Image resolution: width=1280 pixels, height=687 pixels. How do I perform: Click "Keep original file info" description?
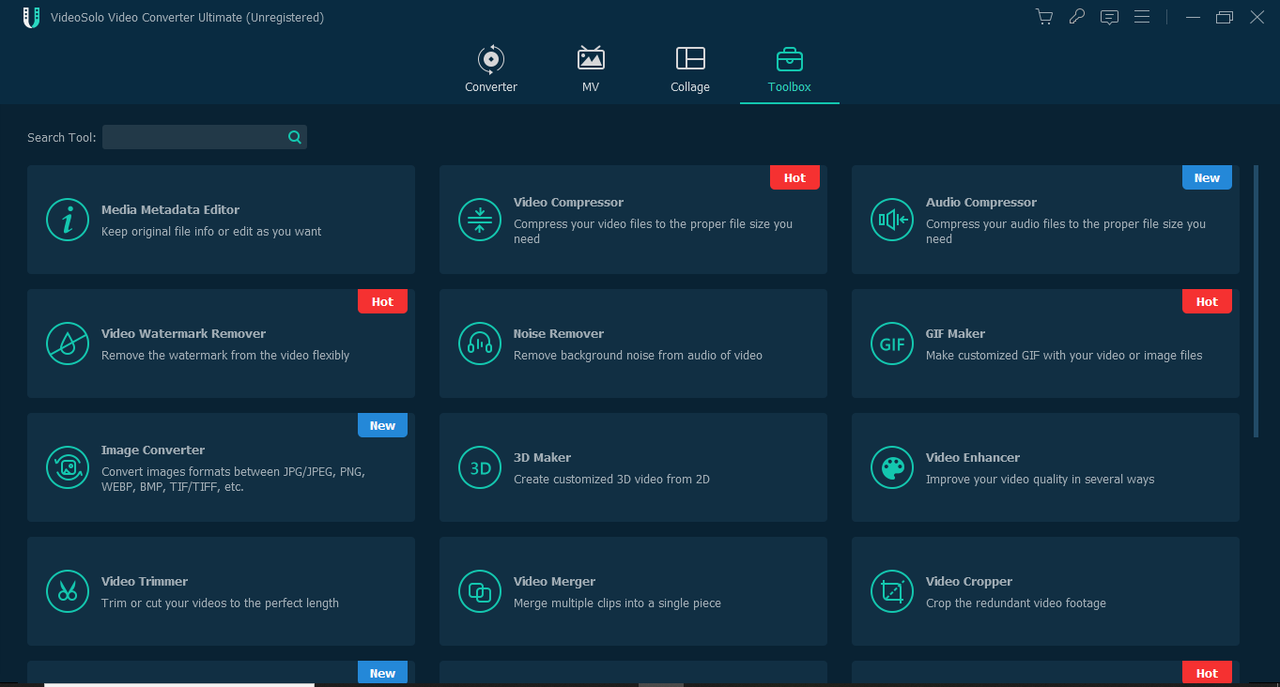pos(211,232)
